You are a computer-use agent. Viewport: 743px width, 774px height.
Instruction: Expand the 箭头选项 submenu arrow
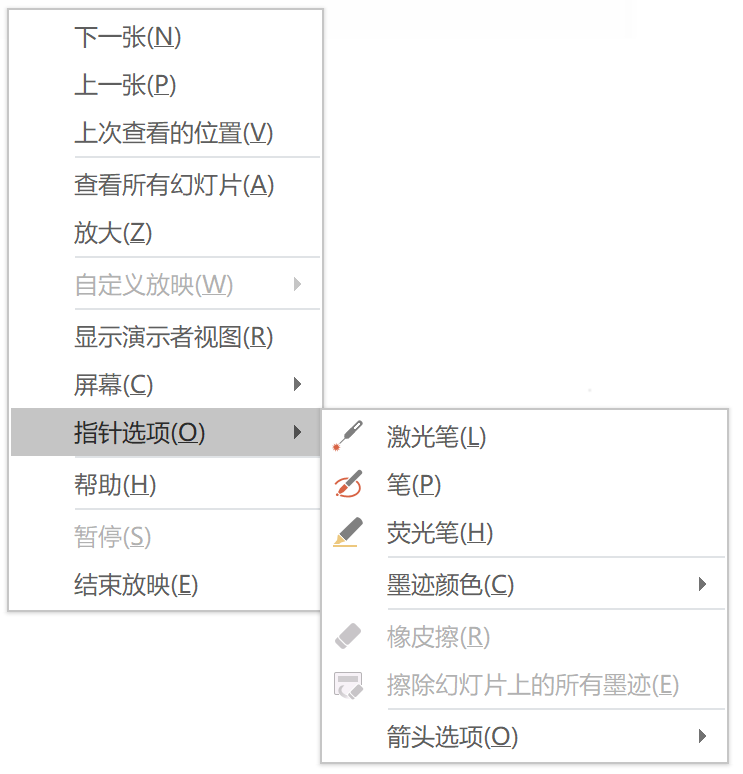(703, 737)
